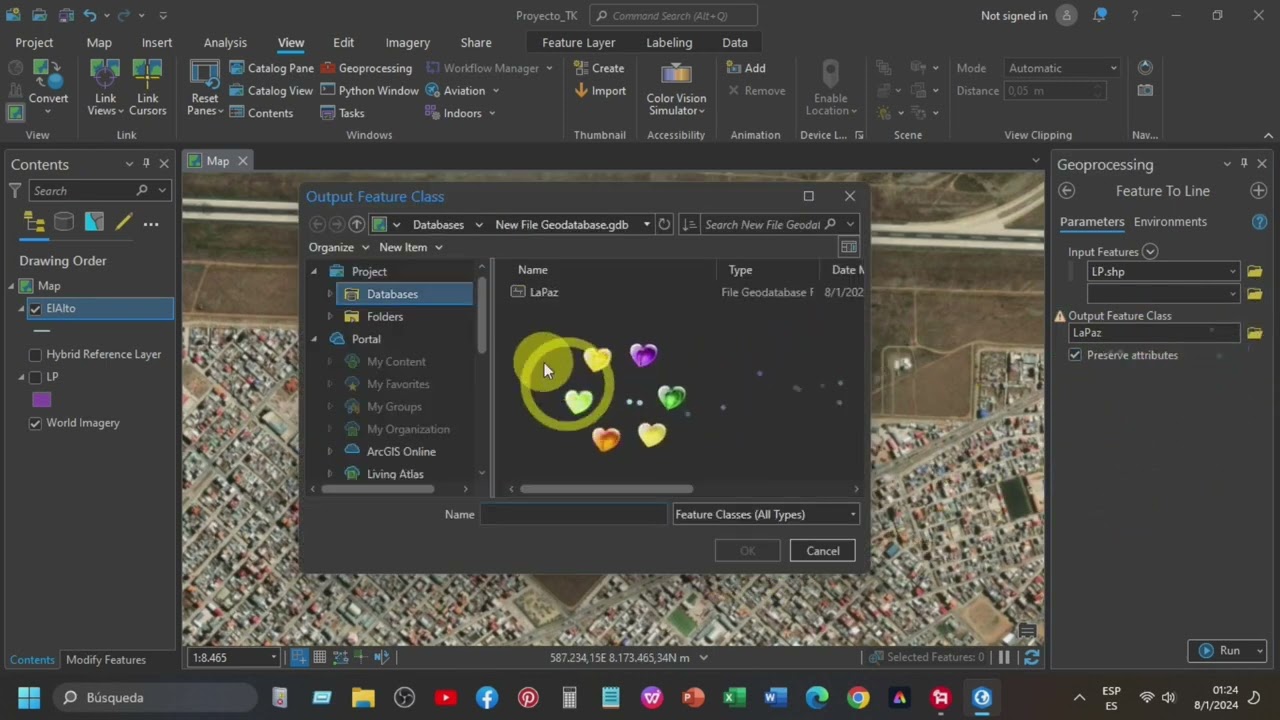The width and height of the screenshot is (1280, 720).
Task: Click the Reset Panes icon
Action: [x=204, y=86]
